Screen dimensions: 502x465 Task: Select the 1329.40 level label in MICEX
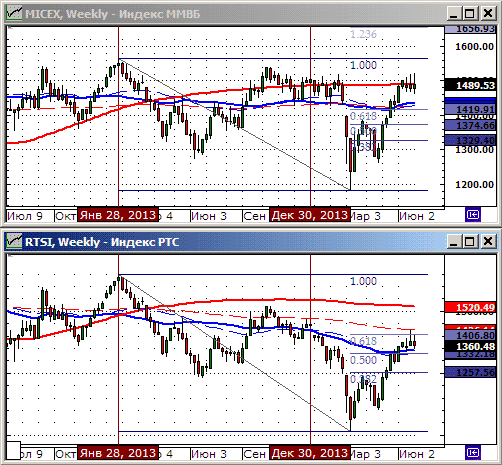coord(471,140)
